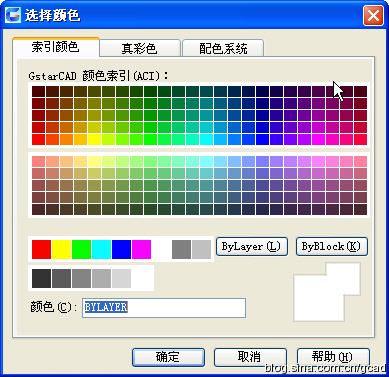389x377 pixels.
Task: Close the 选择颜色 dialog
Action: [373, 16]
